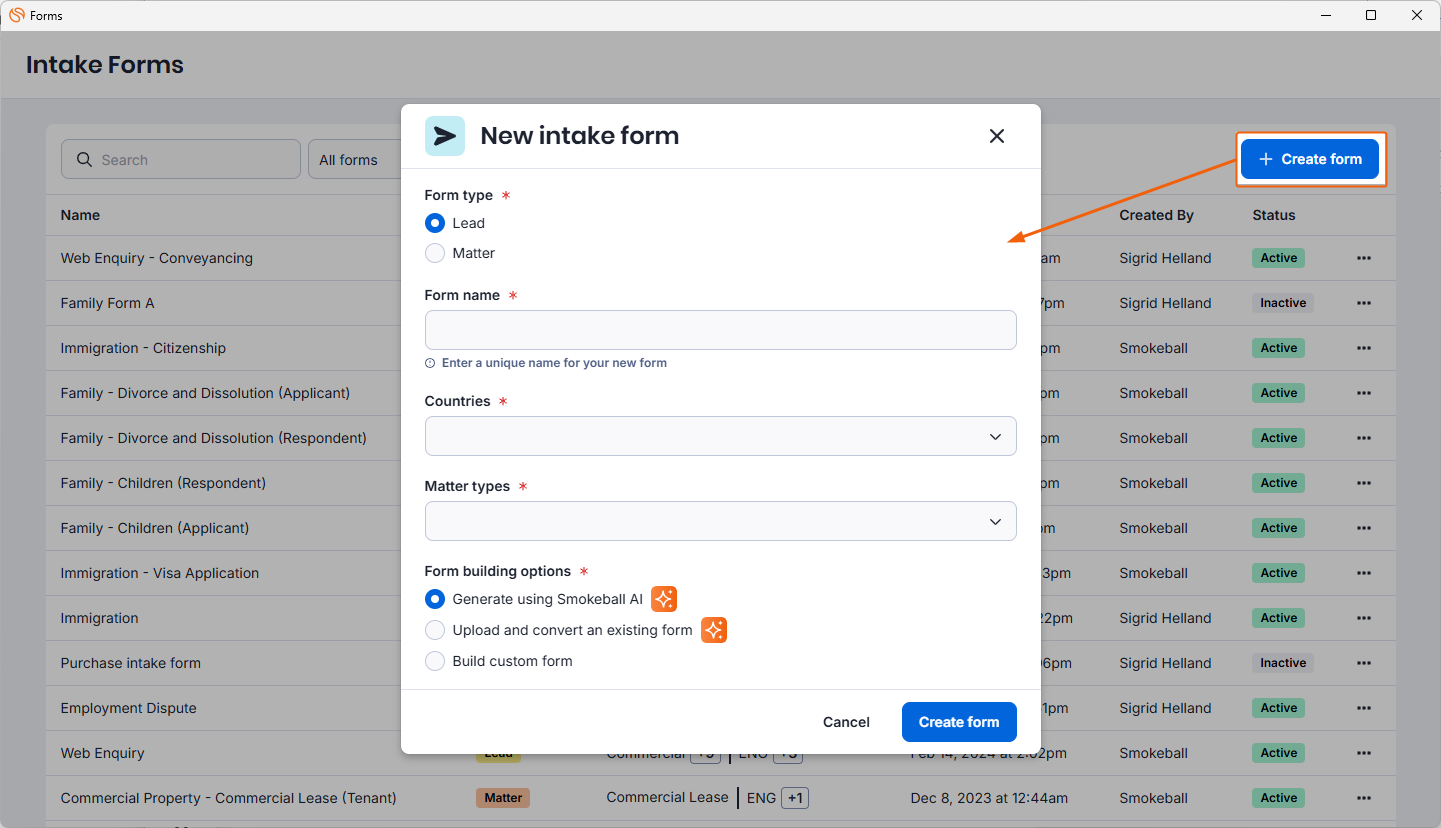Open the options menu for Web Enquiry - Conveyancing
This screenshot has width=1441, height=828.
pyautogui.click(x=1364, y=258)
